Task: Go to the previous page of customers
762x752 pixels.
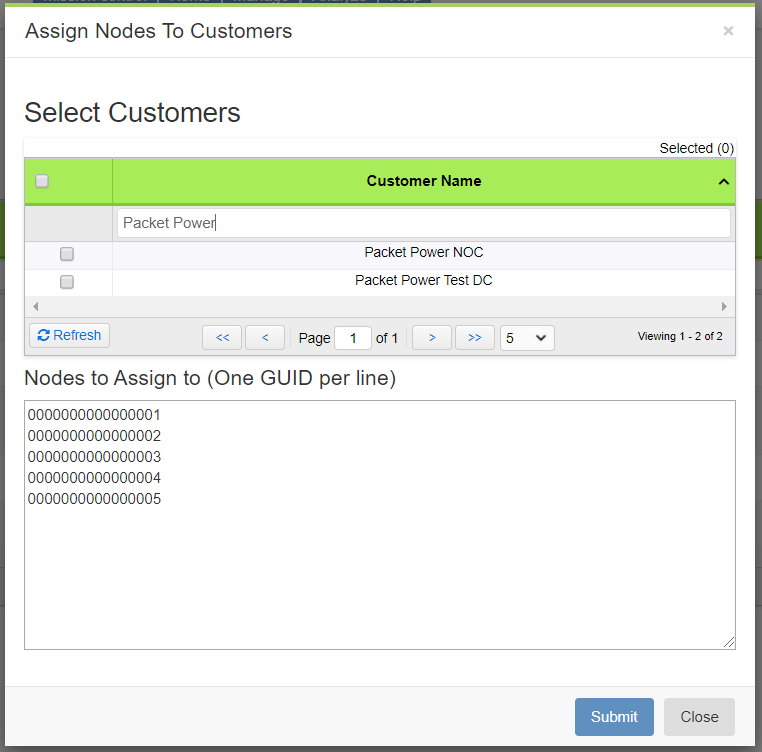Action: point(265,338)
